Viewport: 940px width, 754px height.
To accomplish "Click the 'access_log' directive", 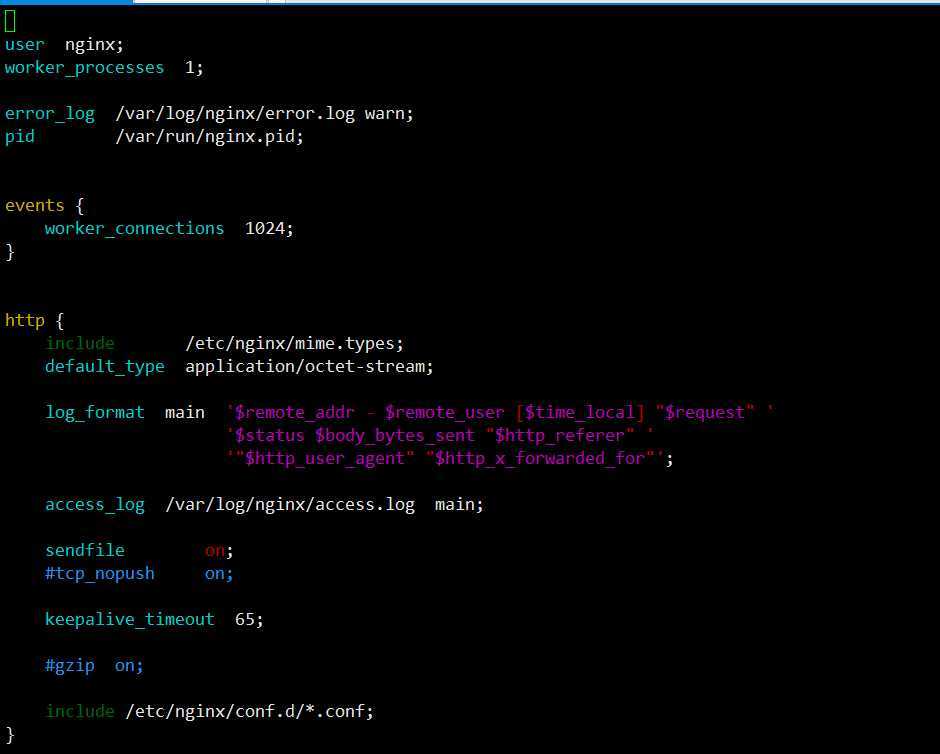I will (x=95, y=505).
